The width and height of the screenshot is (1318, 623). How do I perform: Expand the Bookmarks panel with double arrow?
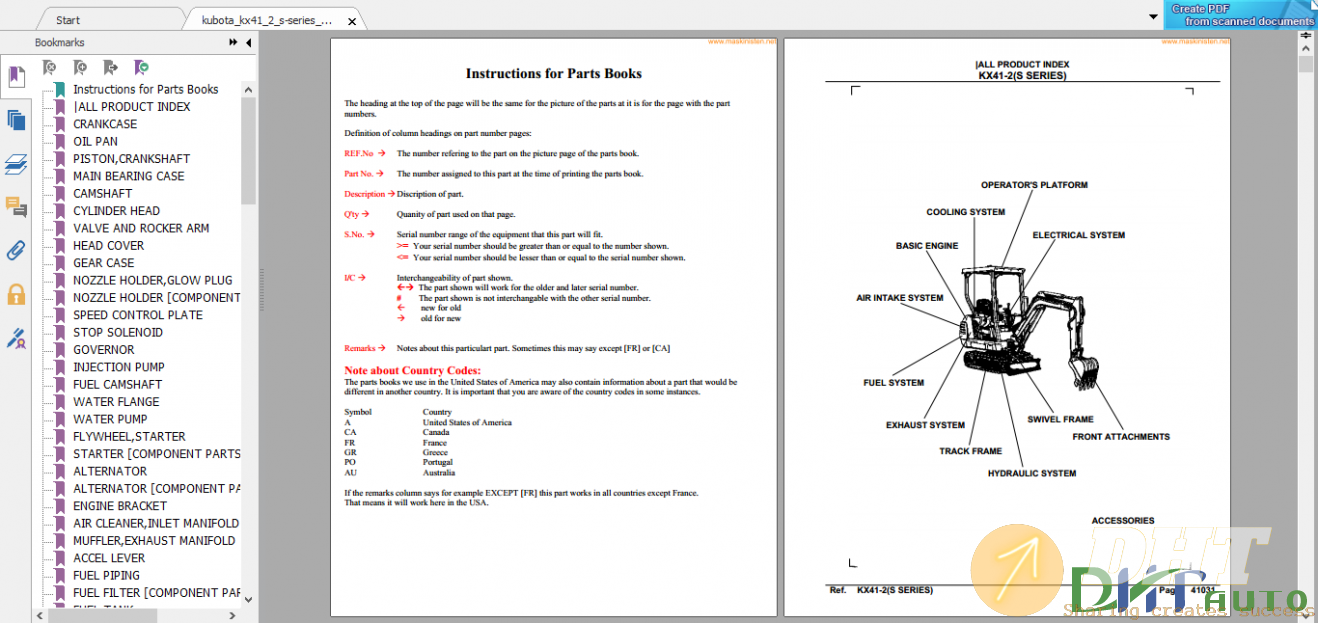click(x=234, y=42)
